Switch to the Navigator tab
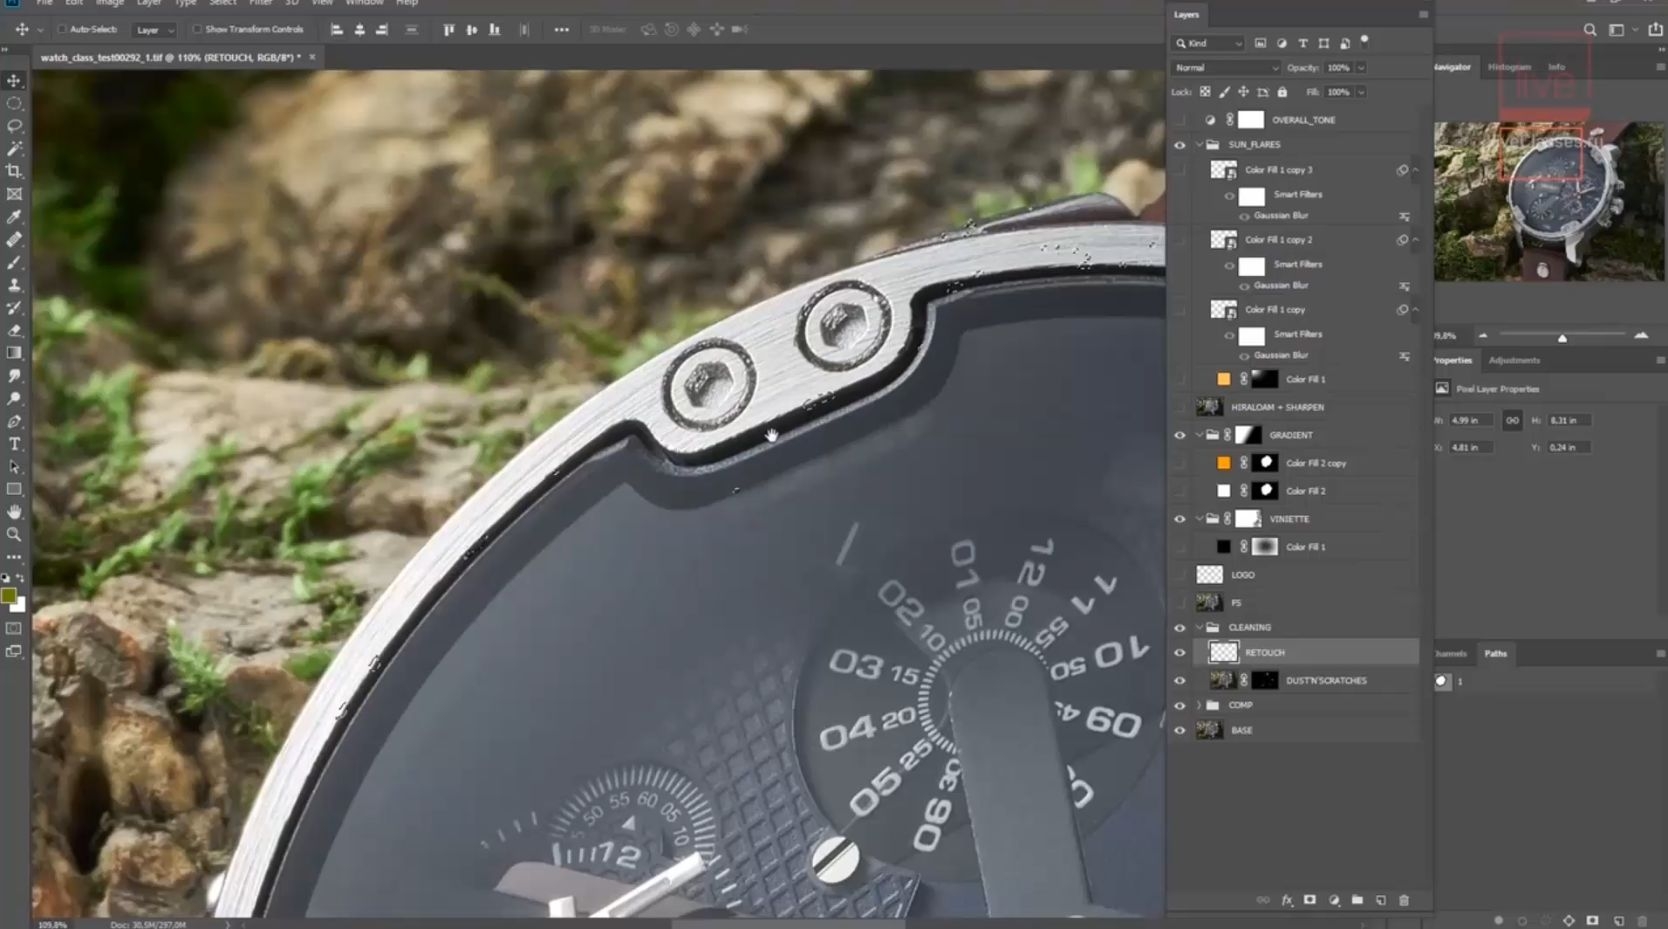The width and height of the screenshot is (1668, 929). coord(1452,67)
